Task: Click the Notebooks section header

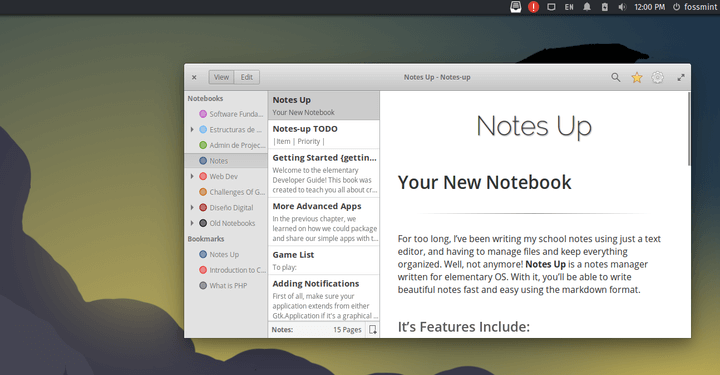Action: [x=205, y=98]
